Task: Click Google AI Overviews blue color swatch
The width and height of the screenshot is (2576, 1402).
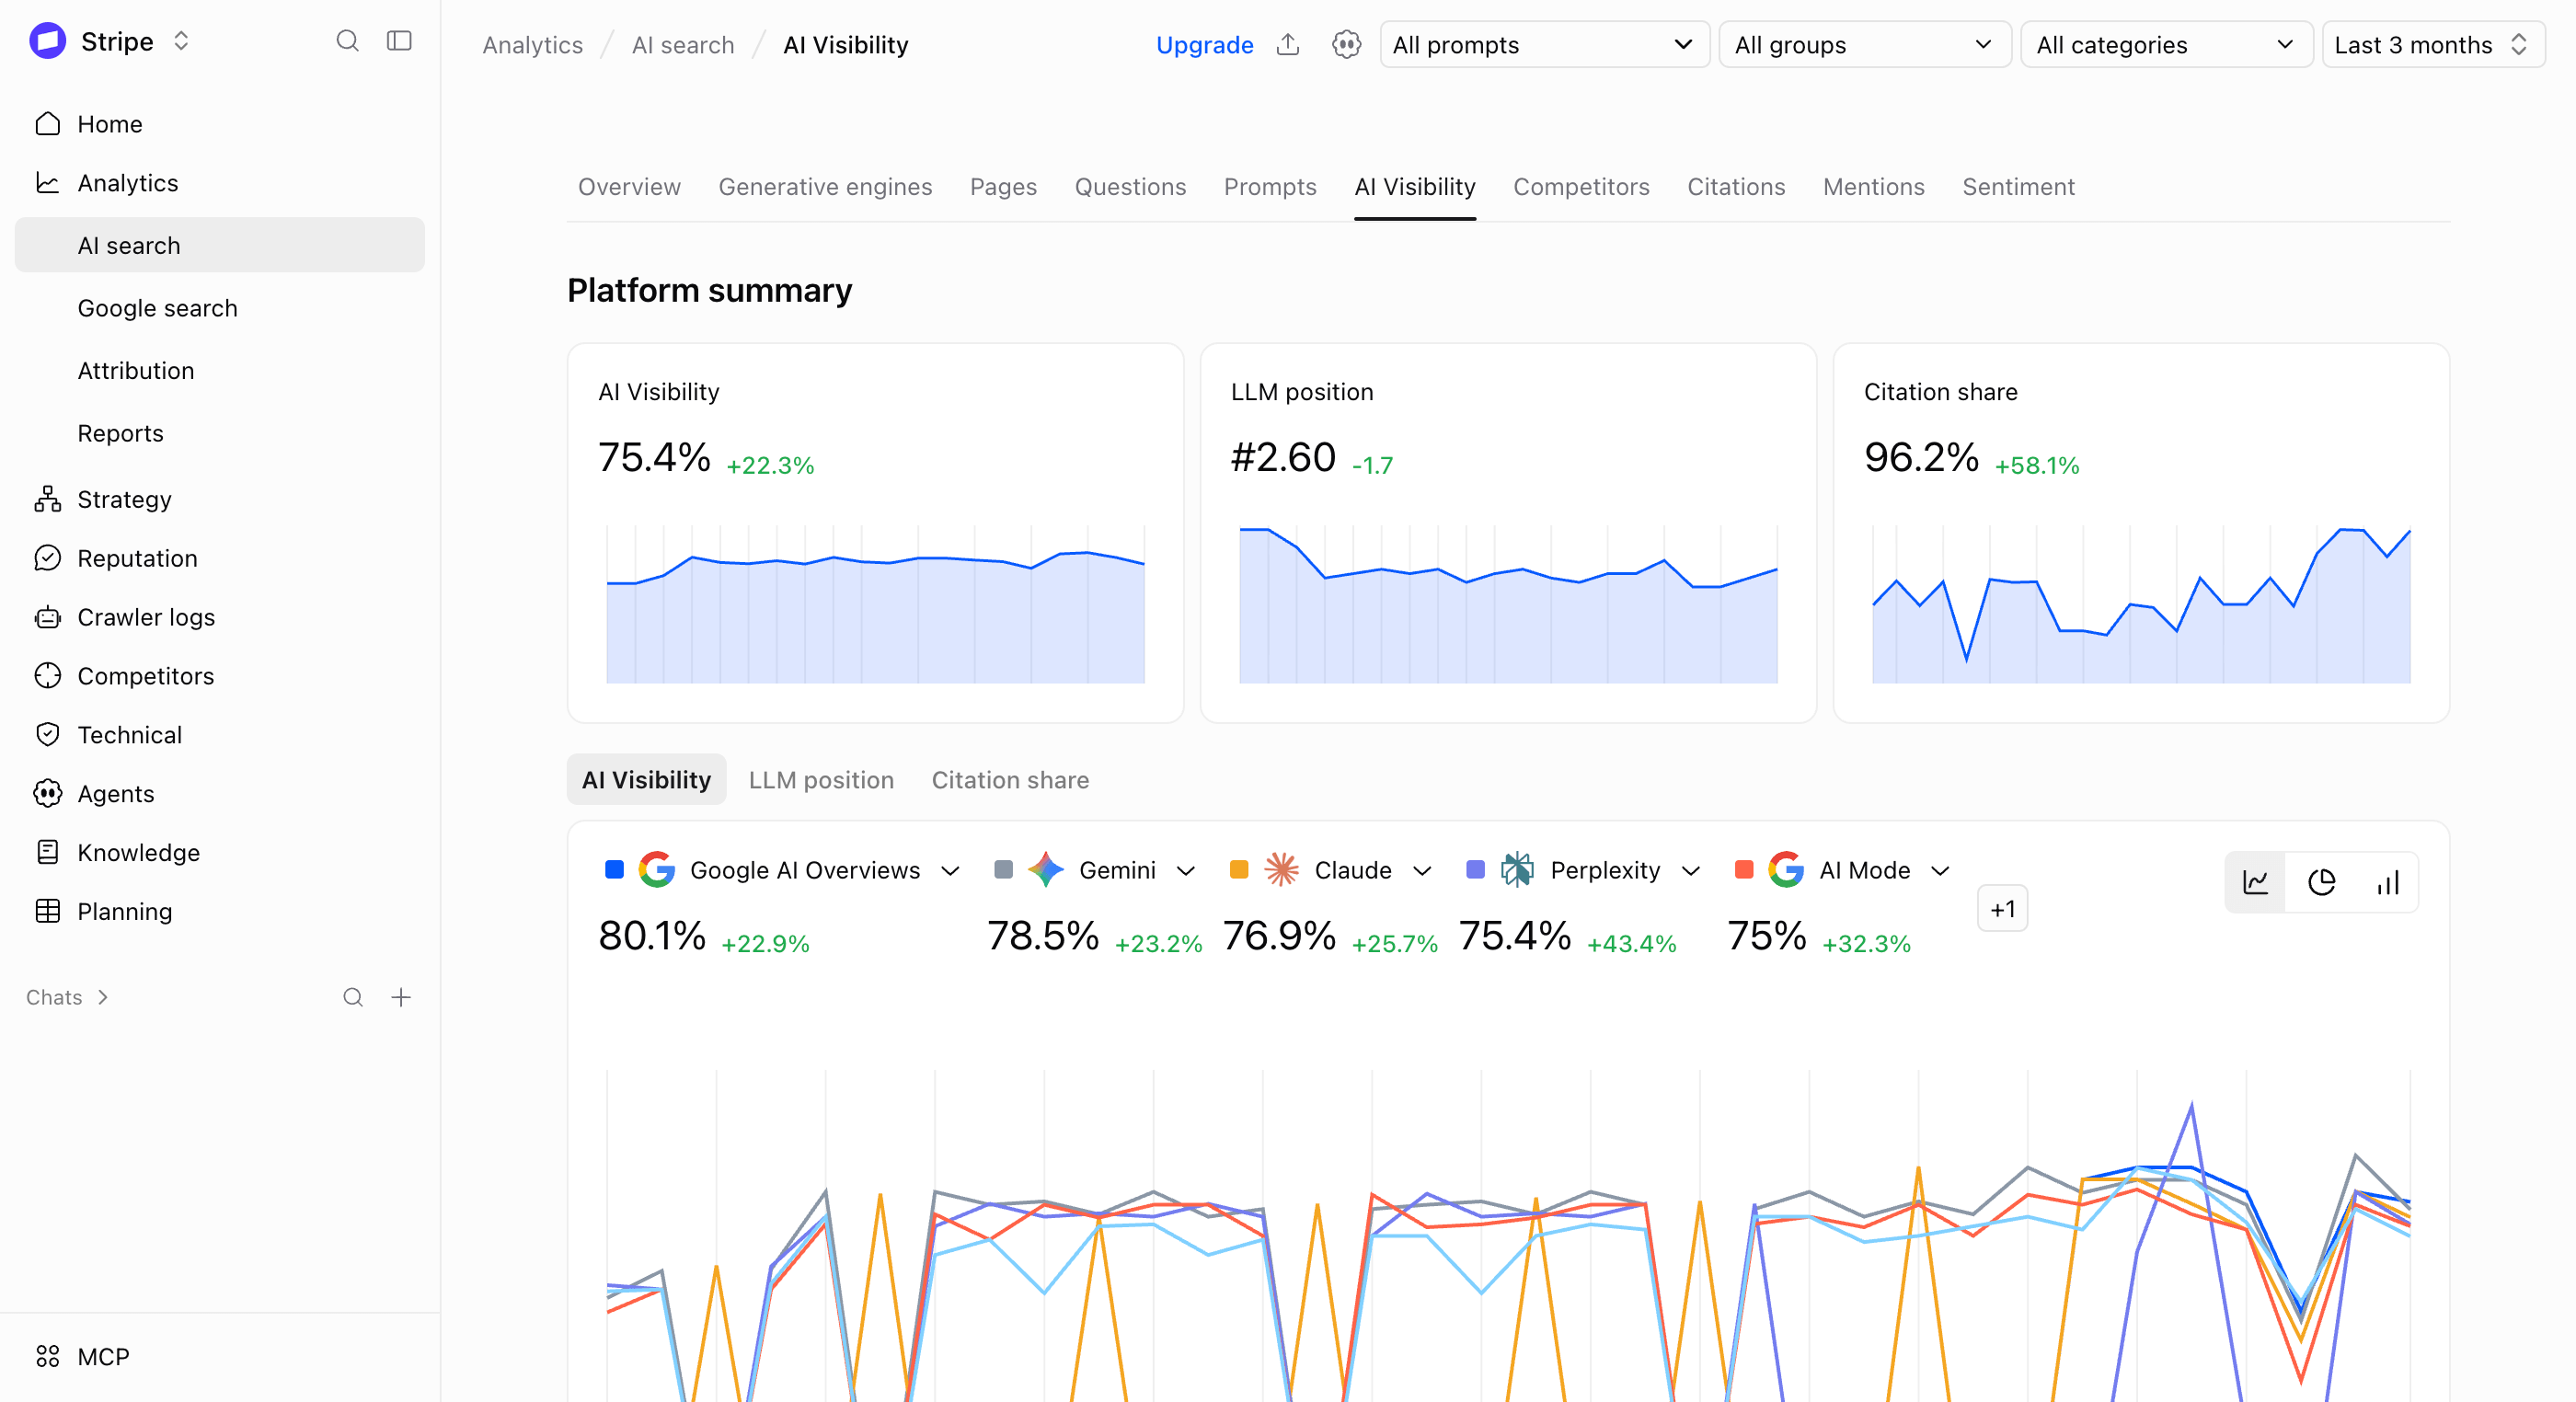Action: click(x=614, y=870)
